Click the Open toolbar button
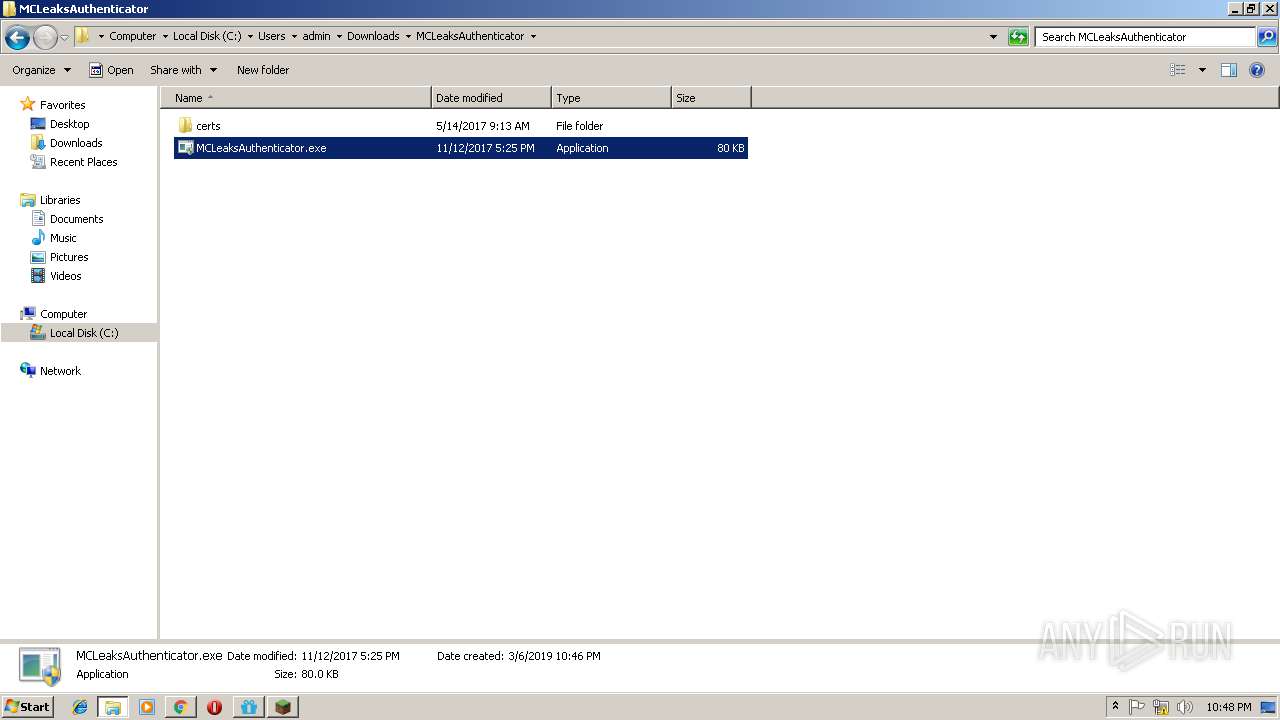 click(111, 70)
